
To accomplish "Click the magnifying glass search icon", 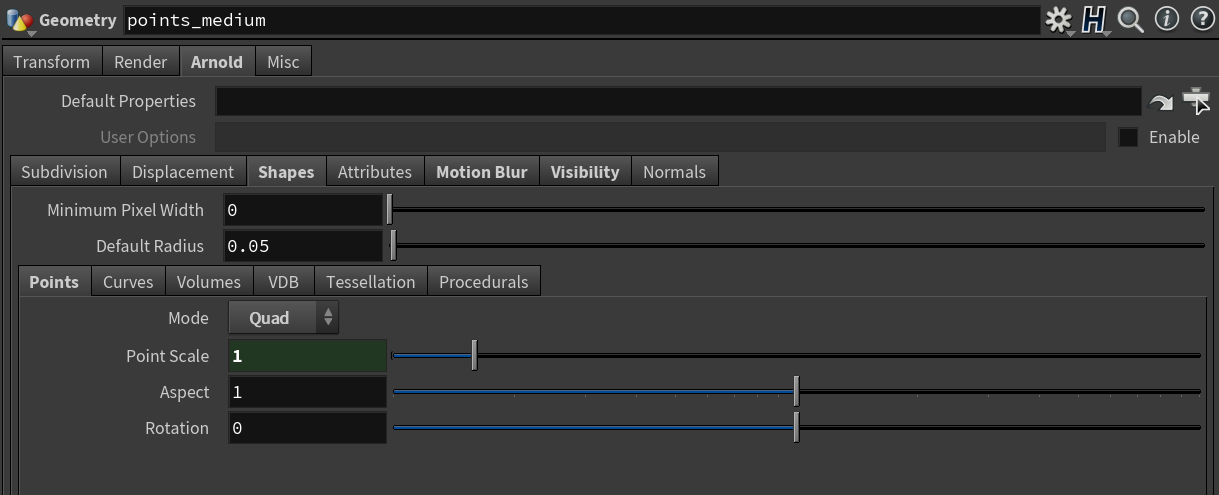I will point(1131,20).
